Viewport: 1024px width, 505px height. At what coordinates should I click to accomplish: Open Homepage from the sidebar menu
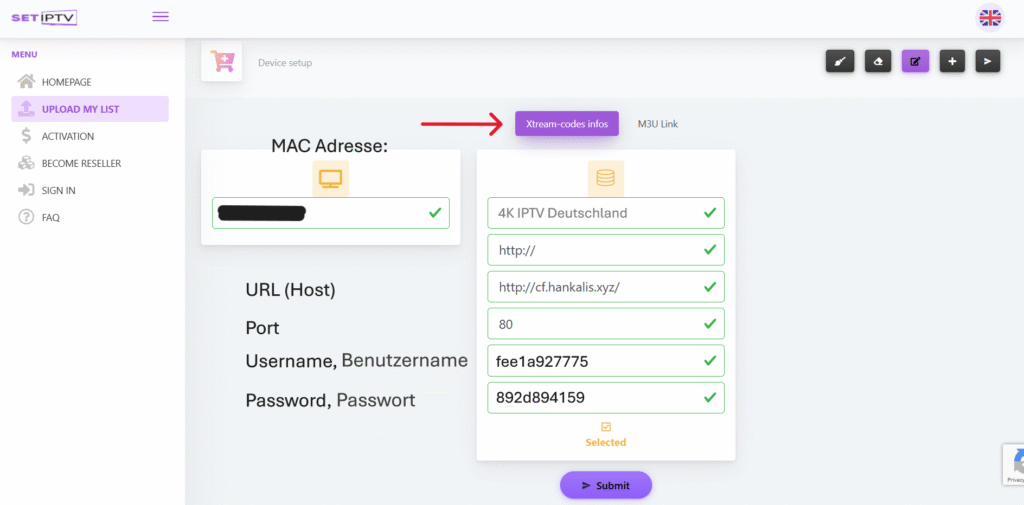(x=66, y=82)
